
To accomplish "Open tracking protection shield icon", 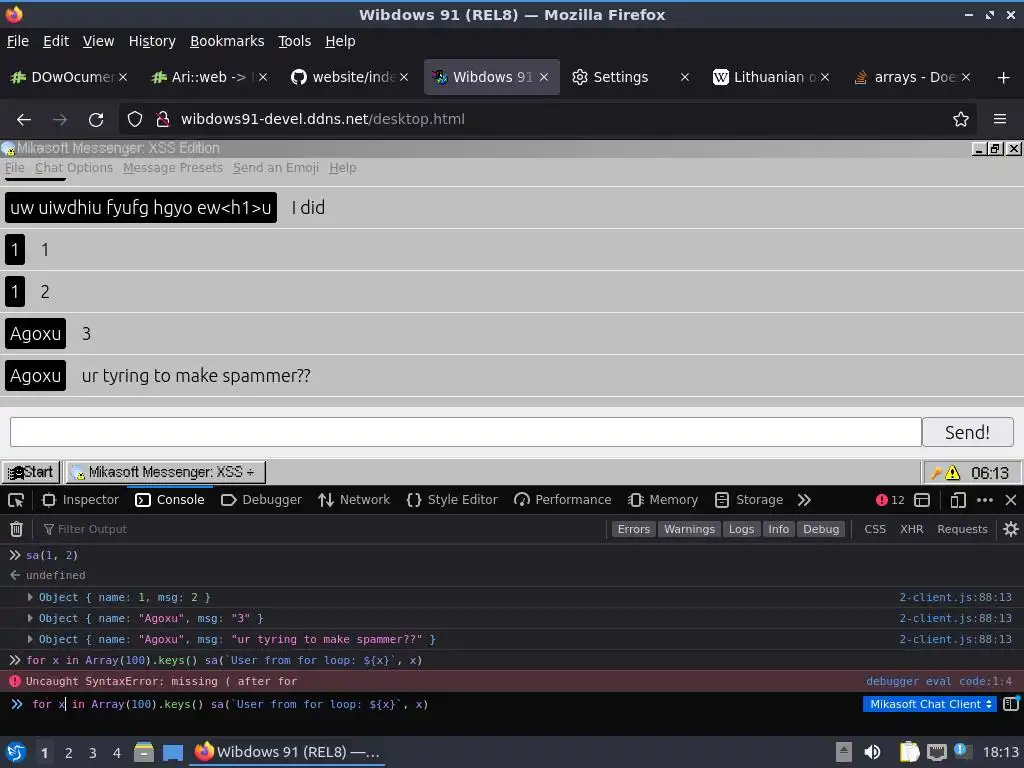I will pyautogui.click(x=135, y=120).
